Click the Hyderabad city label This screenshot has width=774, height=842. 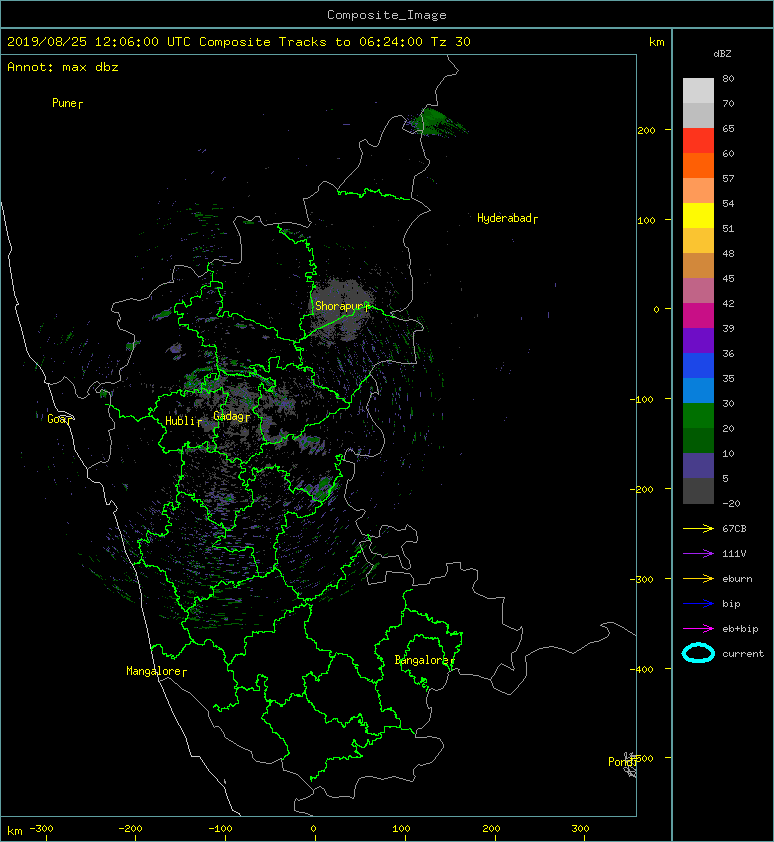point(507,218)
